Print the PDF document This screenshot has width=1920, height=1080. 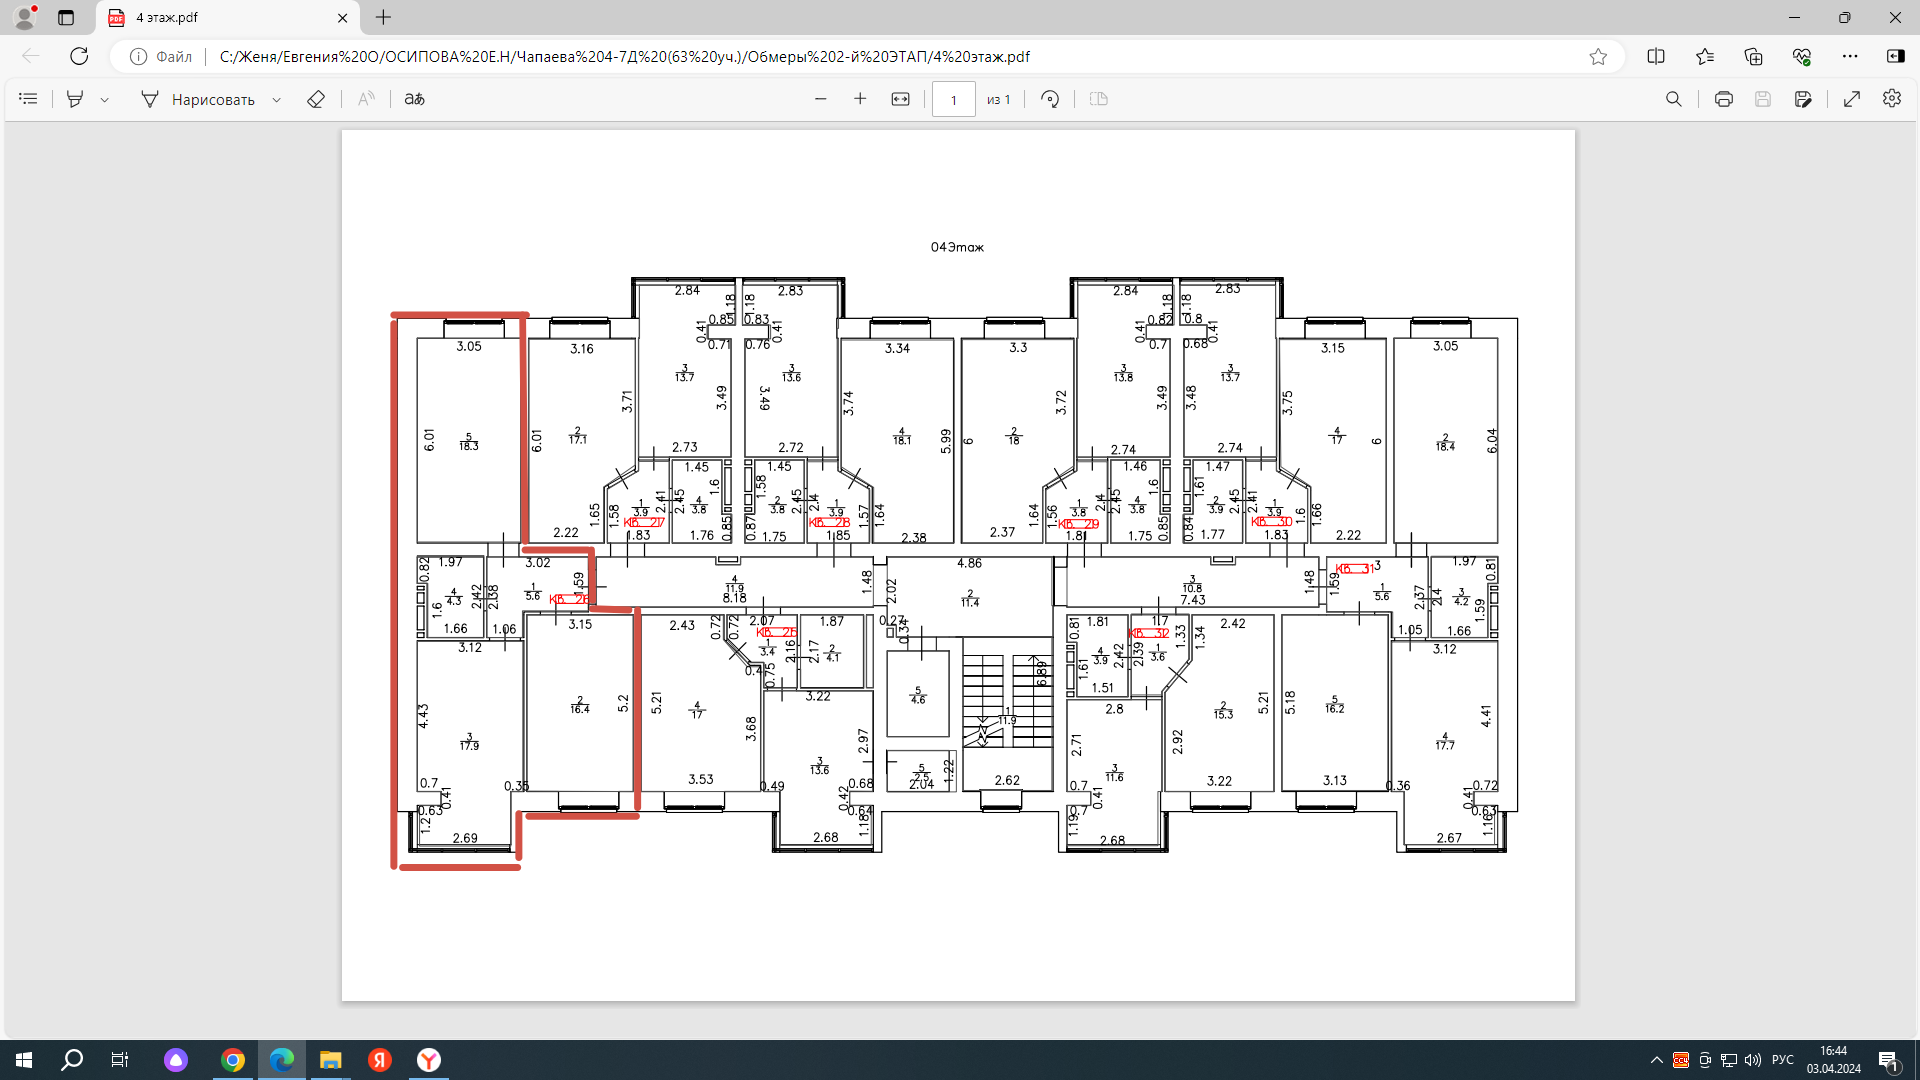tap(1723, 99)
